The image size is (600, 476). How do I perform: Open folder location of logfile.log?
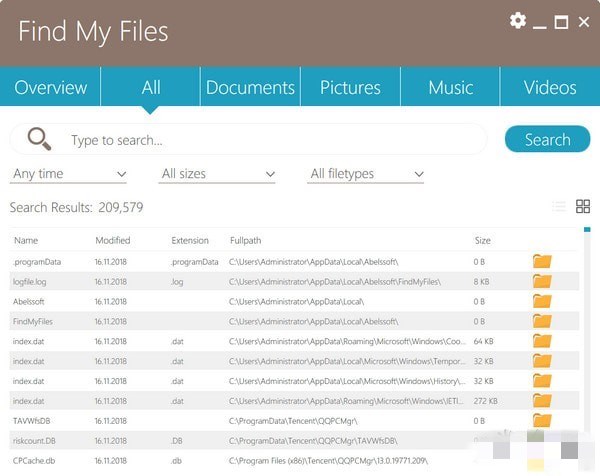542,281
